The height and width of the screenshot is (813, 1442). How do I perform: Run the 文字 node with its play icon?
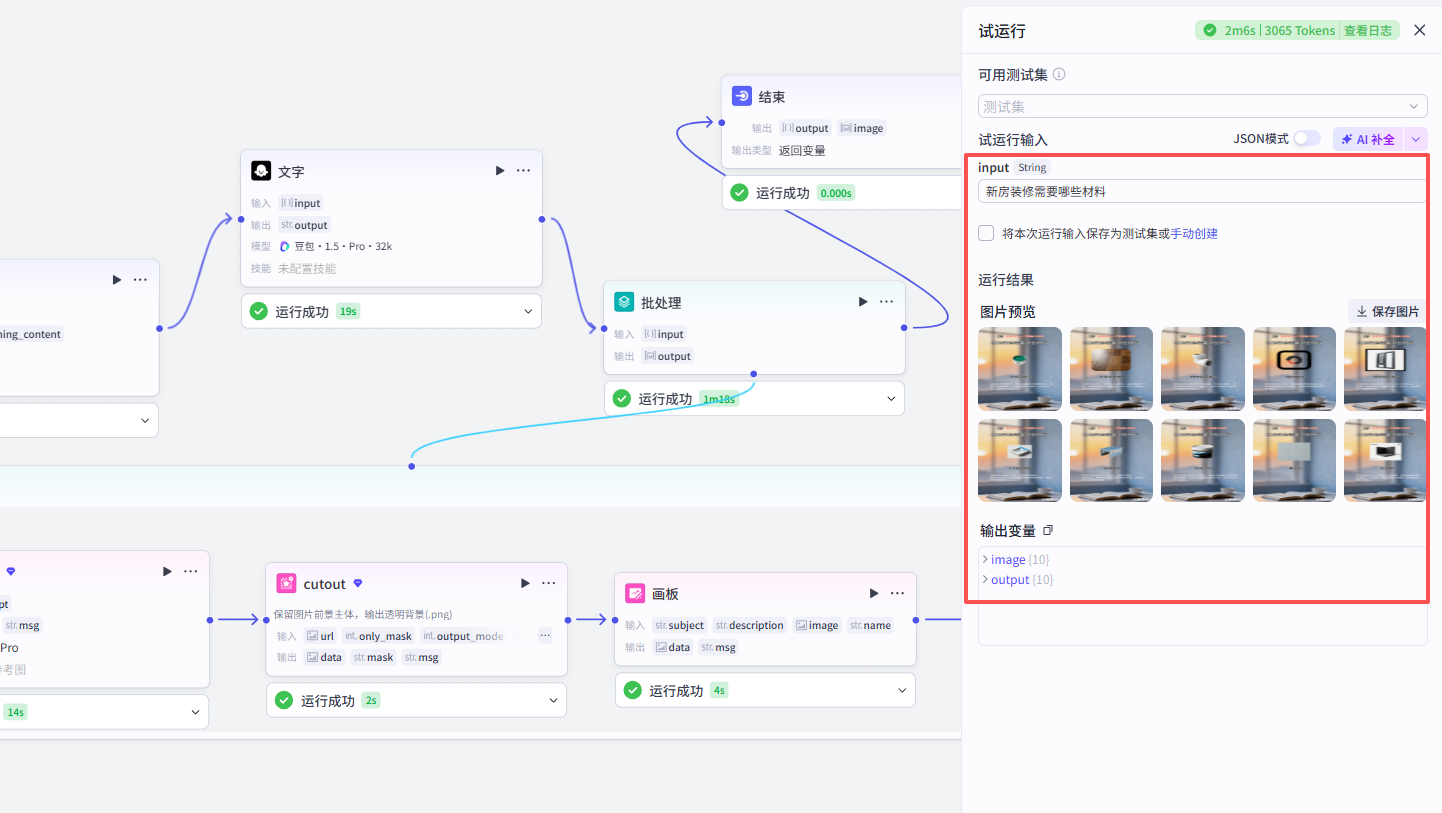click(500, 171)
